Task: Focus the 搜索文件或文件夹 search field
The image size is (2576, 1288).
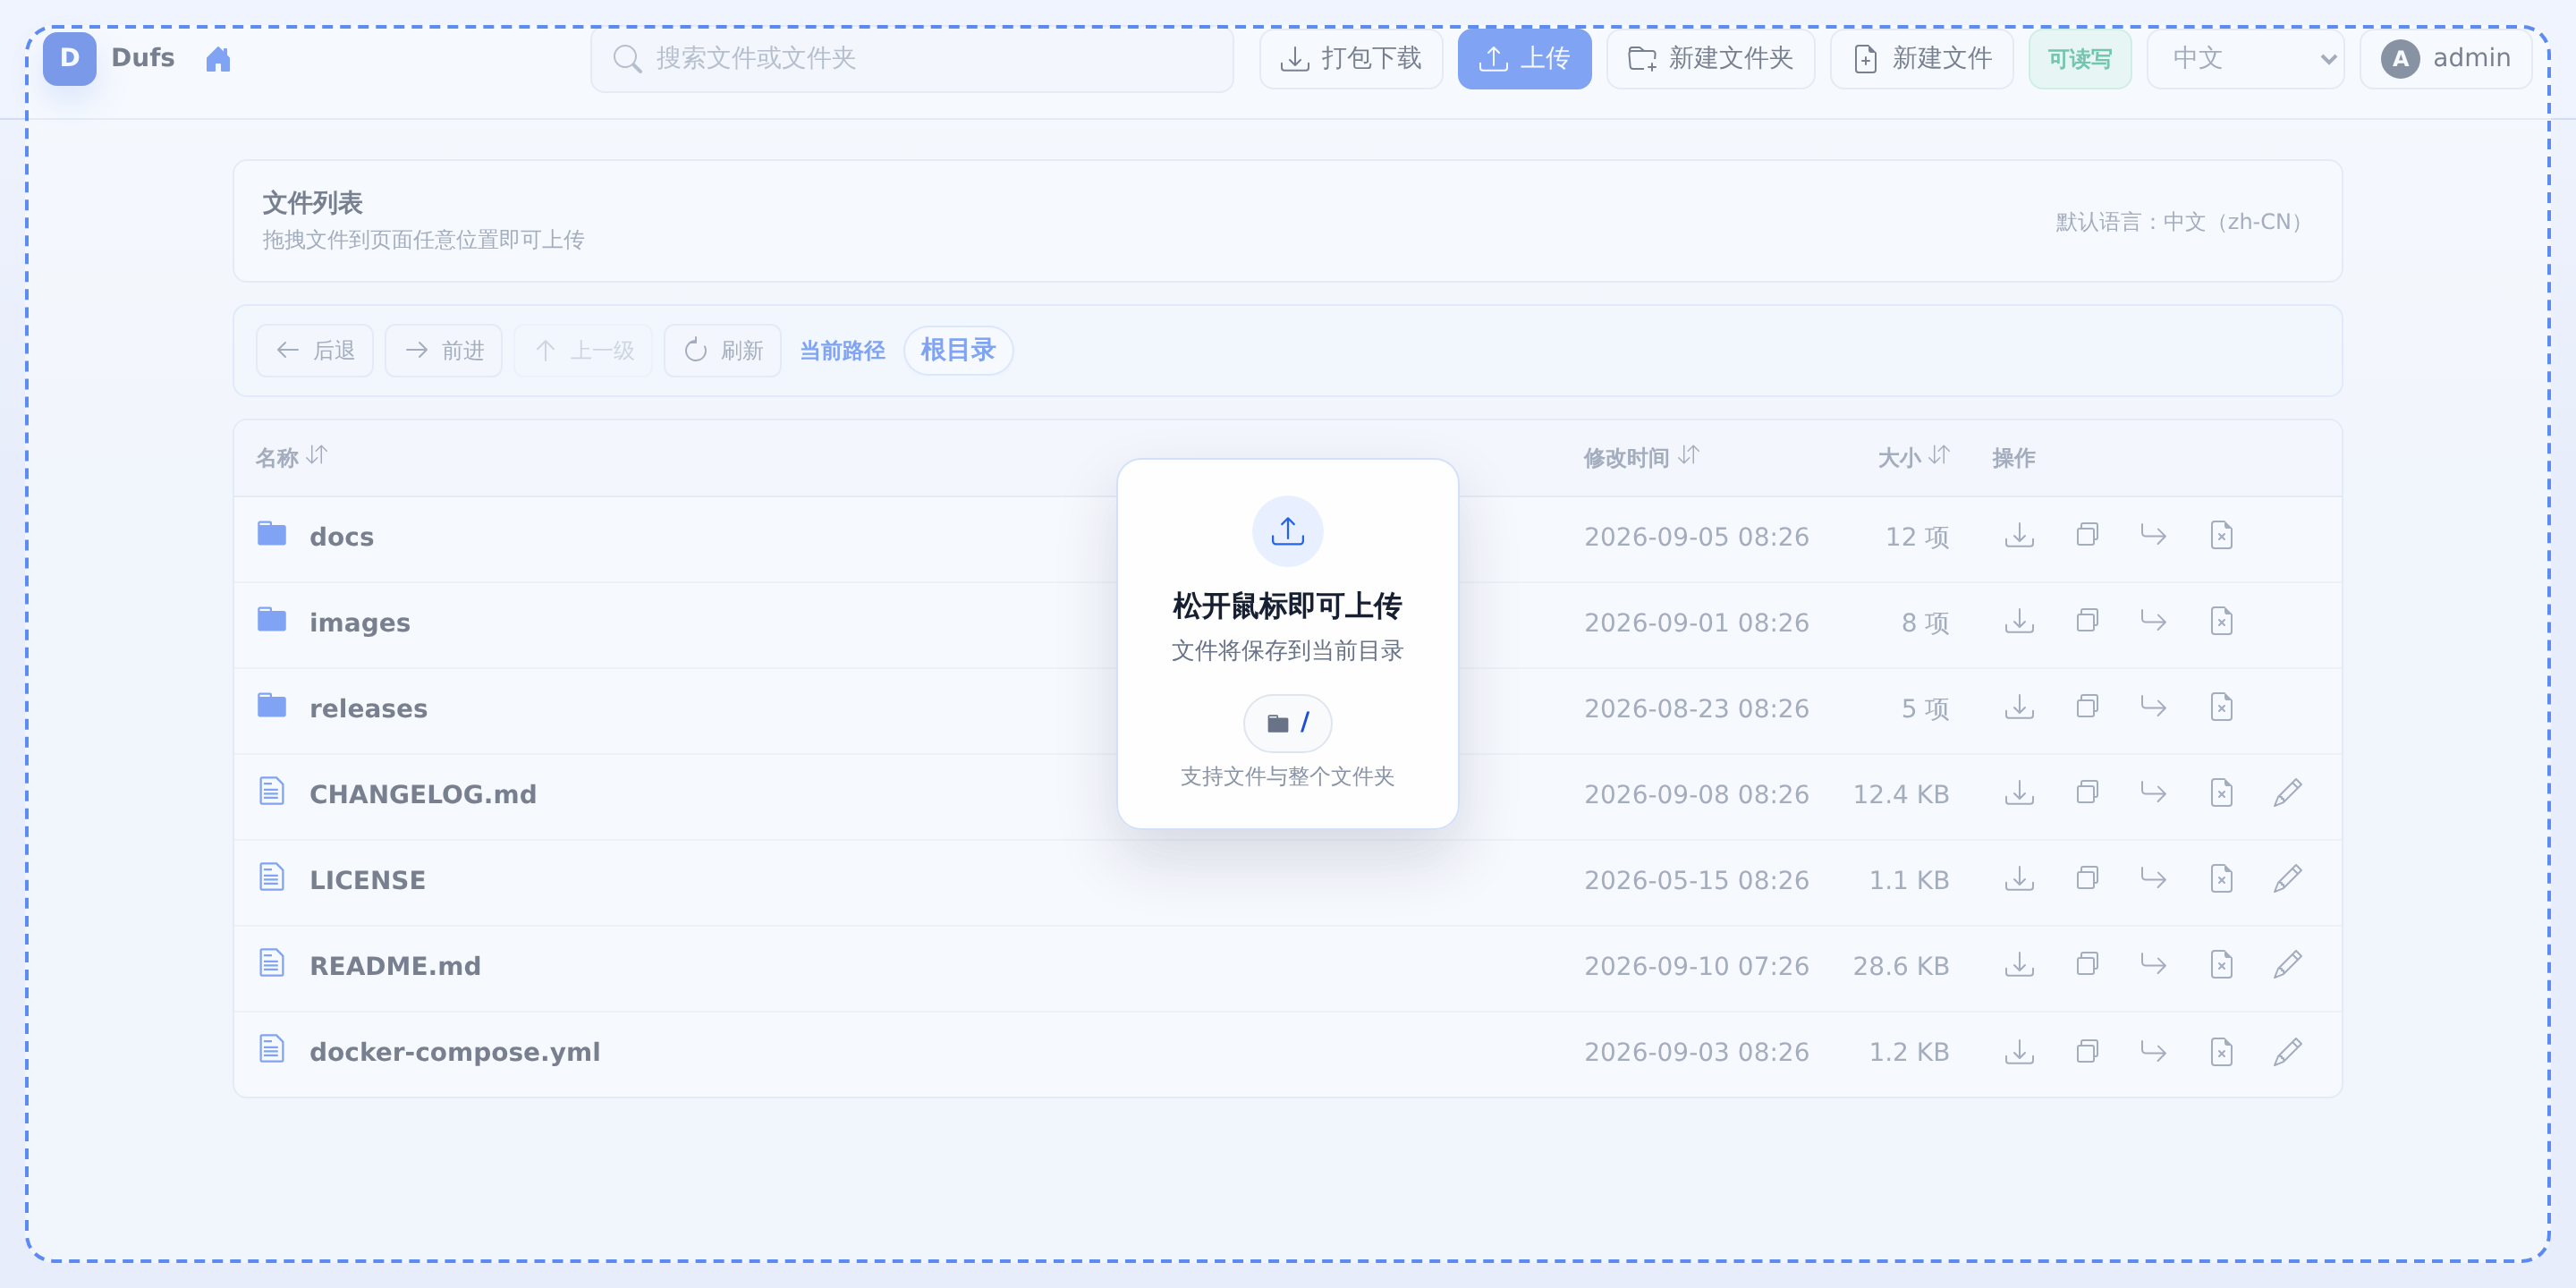Action: (x=912, y=59)
